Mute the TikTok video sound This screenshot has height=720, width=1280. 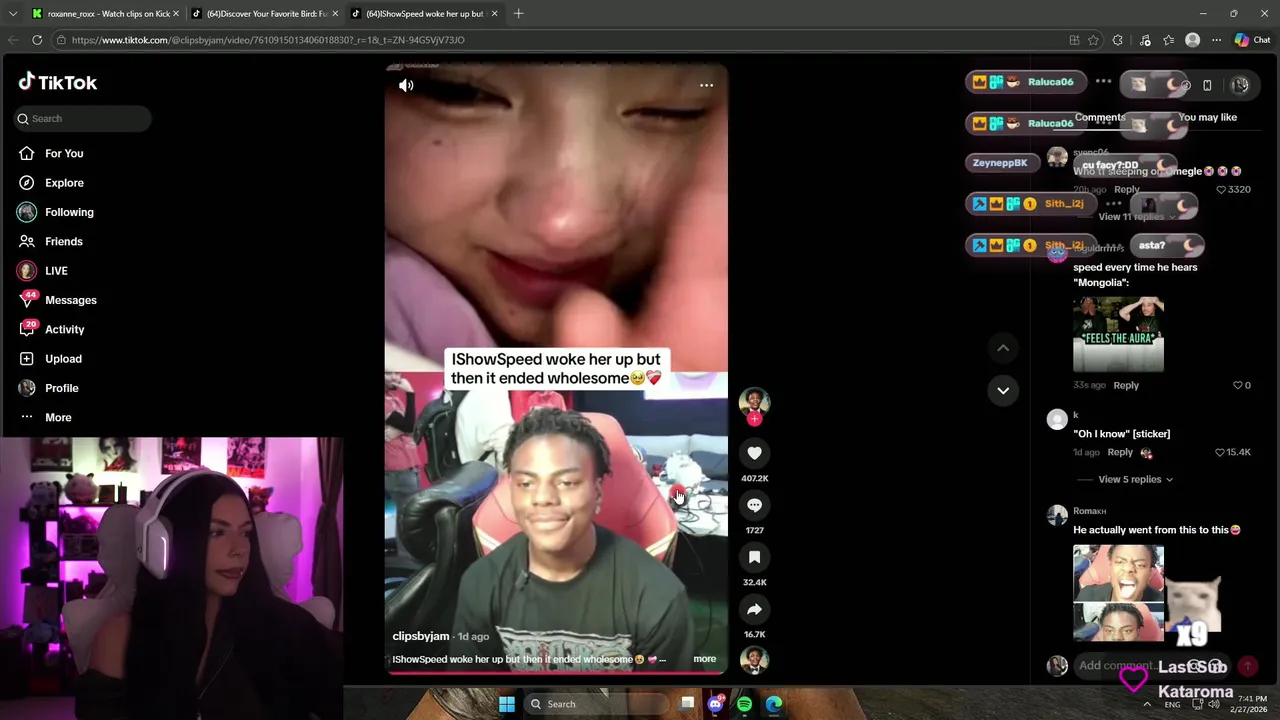(x=406, y=85)
